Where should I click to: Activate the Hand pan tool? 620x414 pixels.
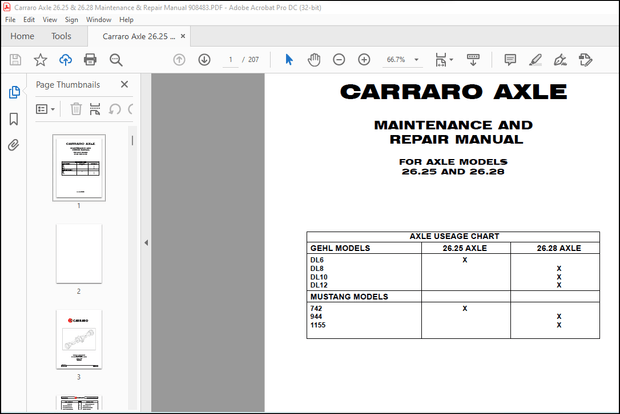[314, 60]
